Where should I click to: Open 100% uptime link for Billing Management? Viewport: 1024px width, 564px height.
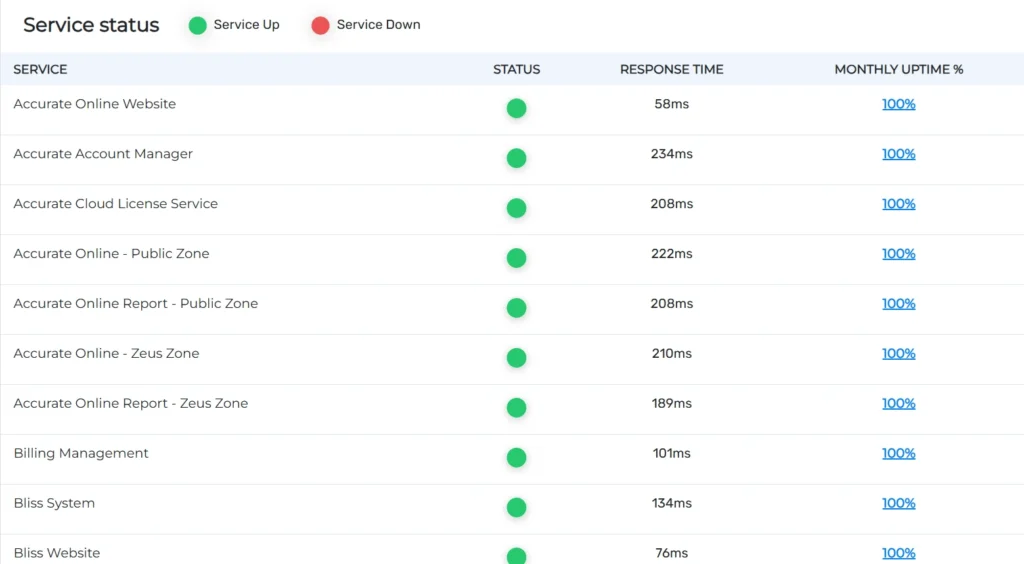point(899,454)
